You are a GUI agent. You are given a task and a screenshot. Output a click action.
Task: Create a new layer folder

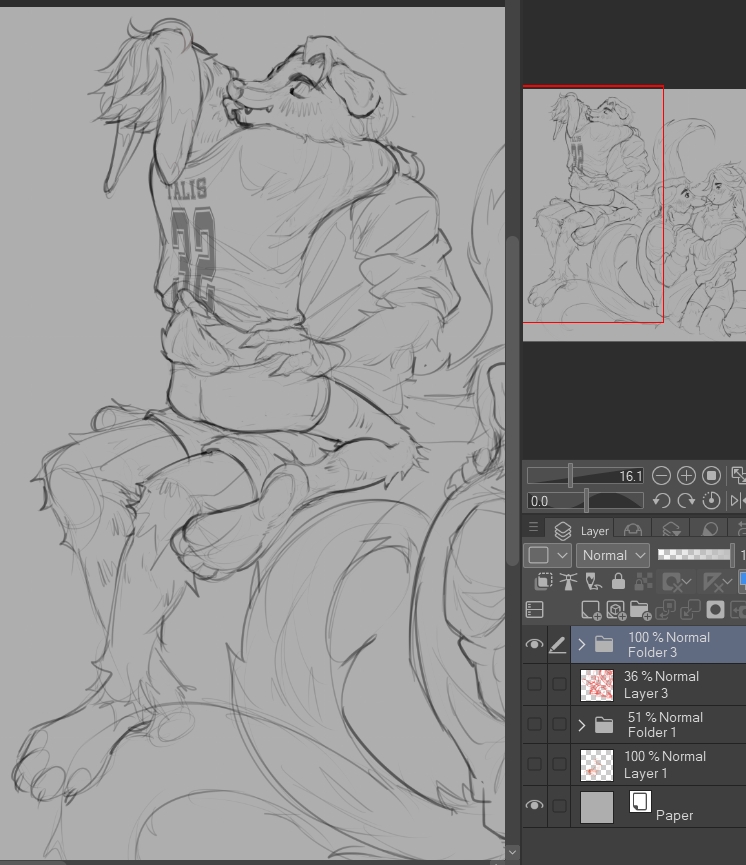640,610
